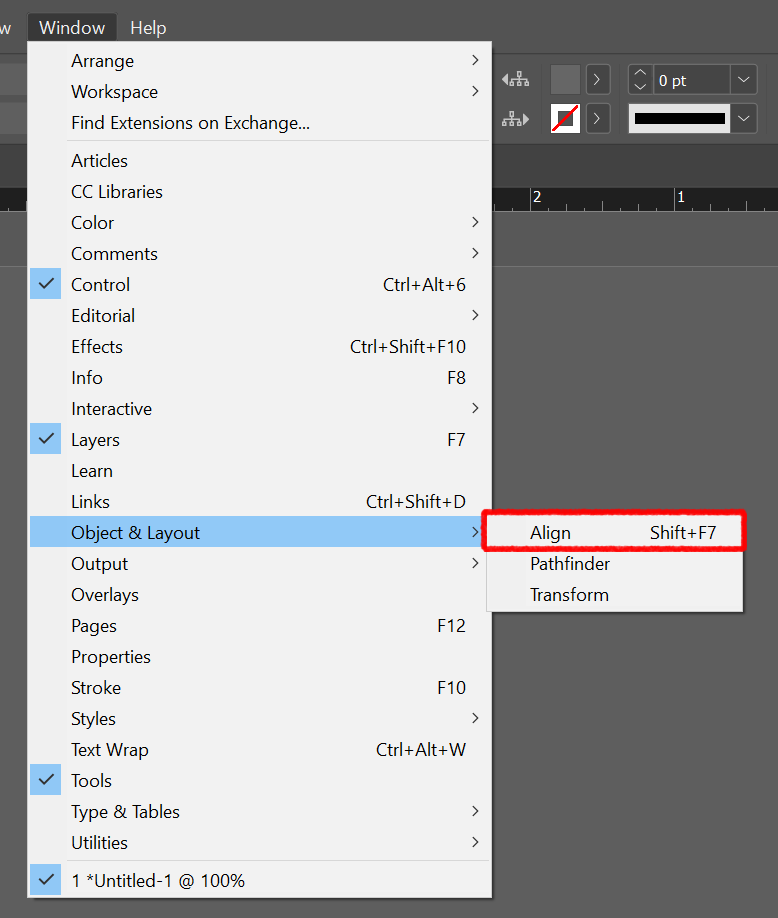778x918 pixels.
Task: Open the Links panel
Action: coord(261,502)
